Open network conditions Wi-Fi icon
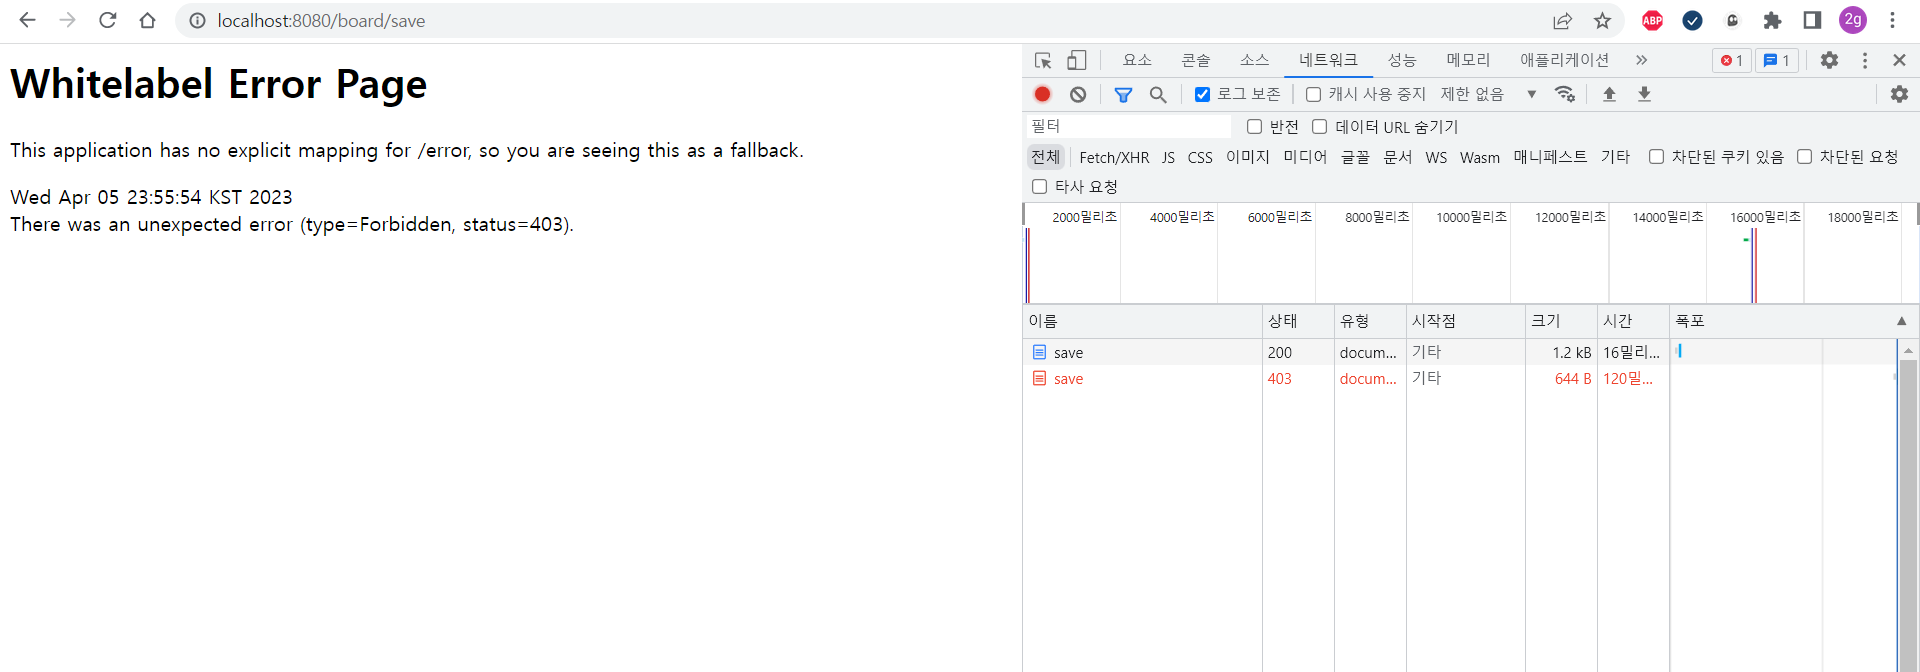The image size is (1920, 672). [1565, 94]
